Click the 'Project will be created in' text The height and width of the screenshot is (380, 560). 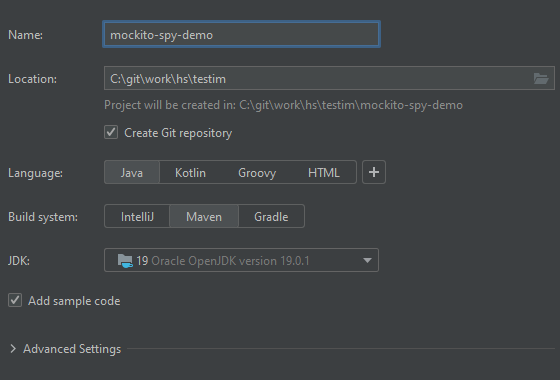tap(283, 105)
